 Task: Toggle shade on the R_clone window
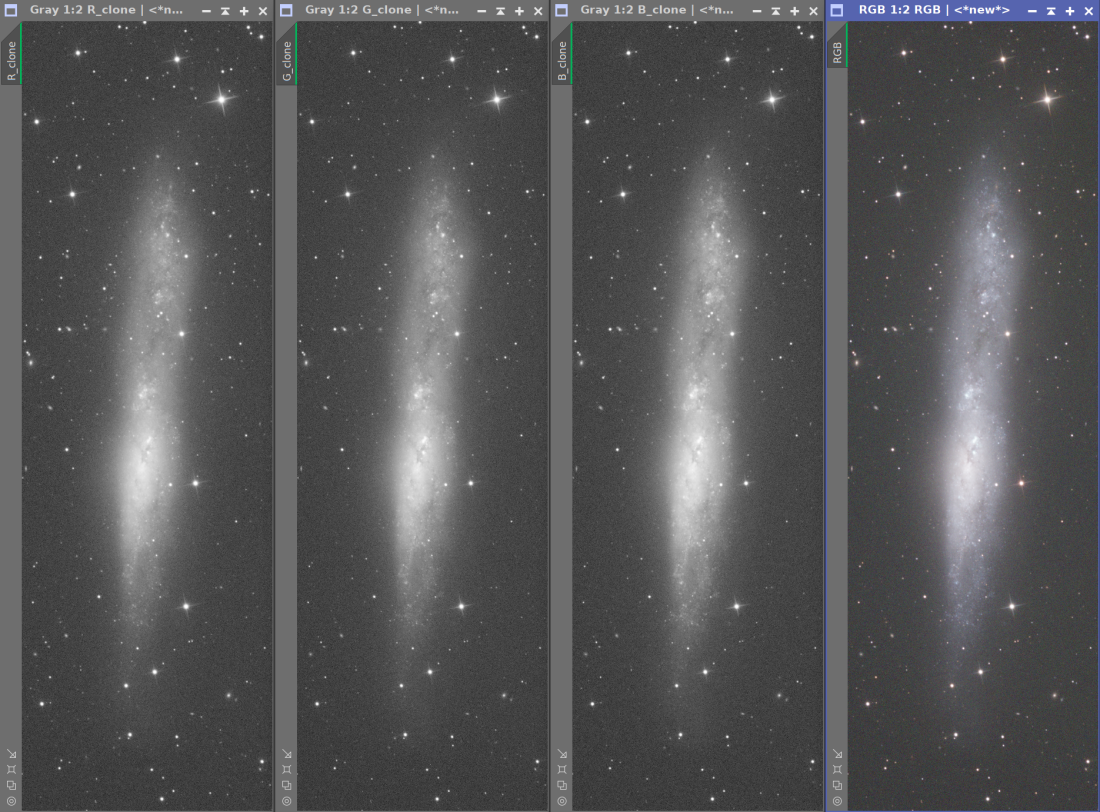225,11
